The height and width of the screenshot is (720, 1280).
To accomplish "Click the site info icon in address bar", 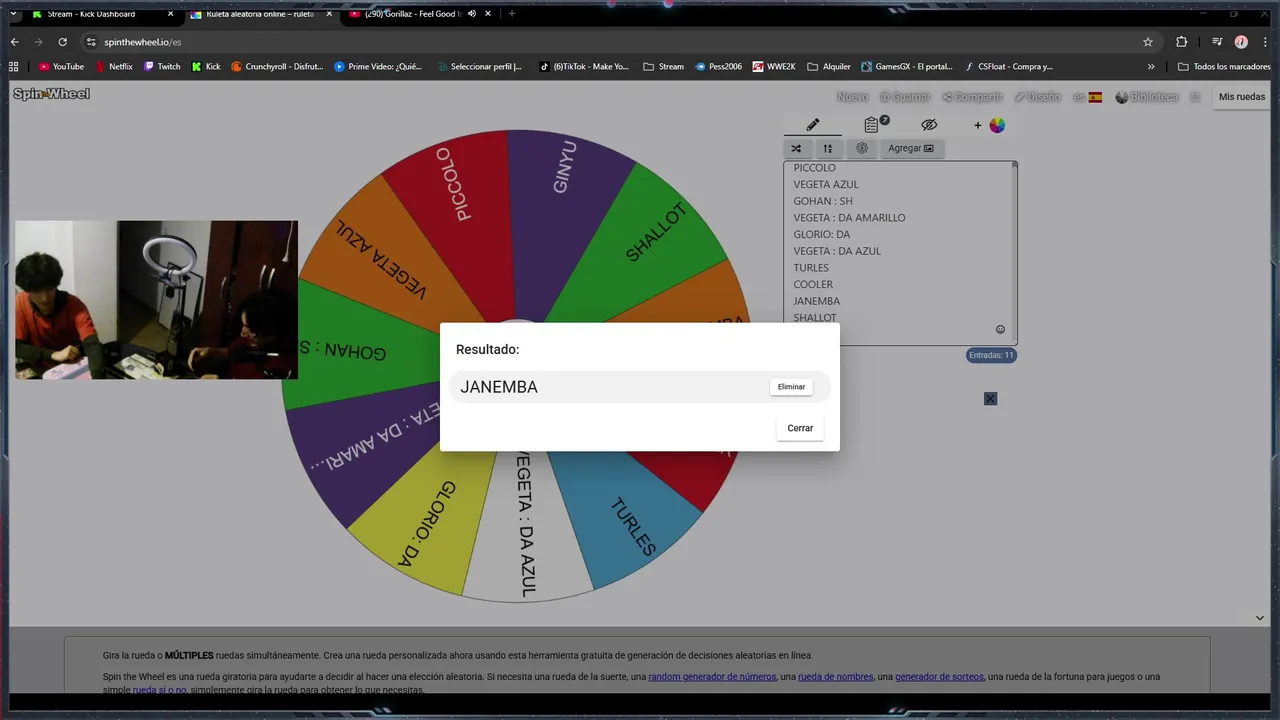I will [91, 42].
